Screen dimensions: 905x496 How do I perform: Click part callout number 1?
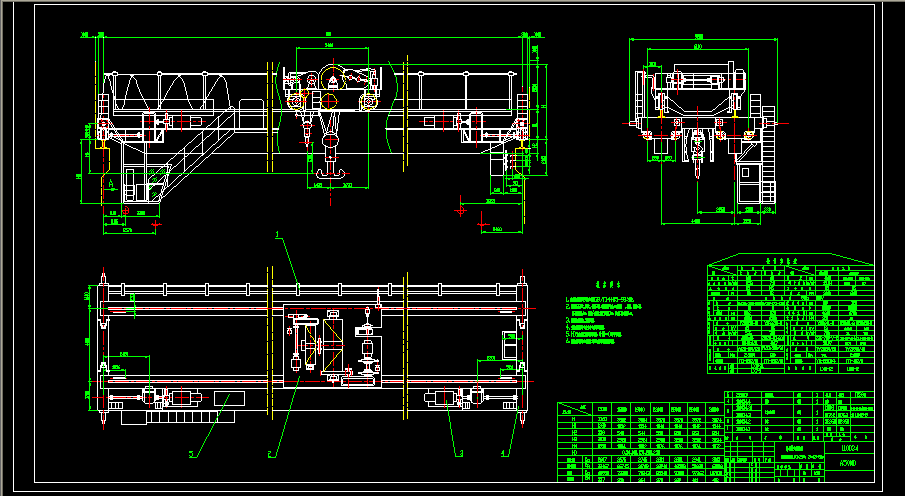(x=278, y=234)
